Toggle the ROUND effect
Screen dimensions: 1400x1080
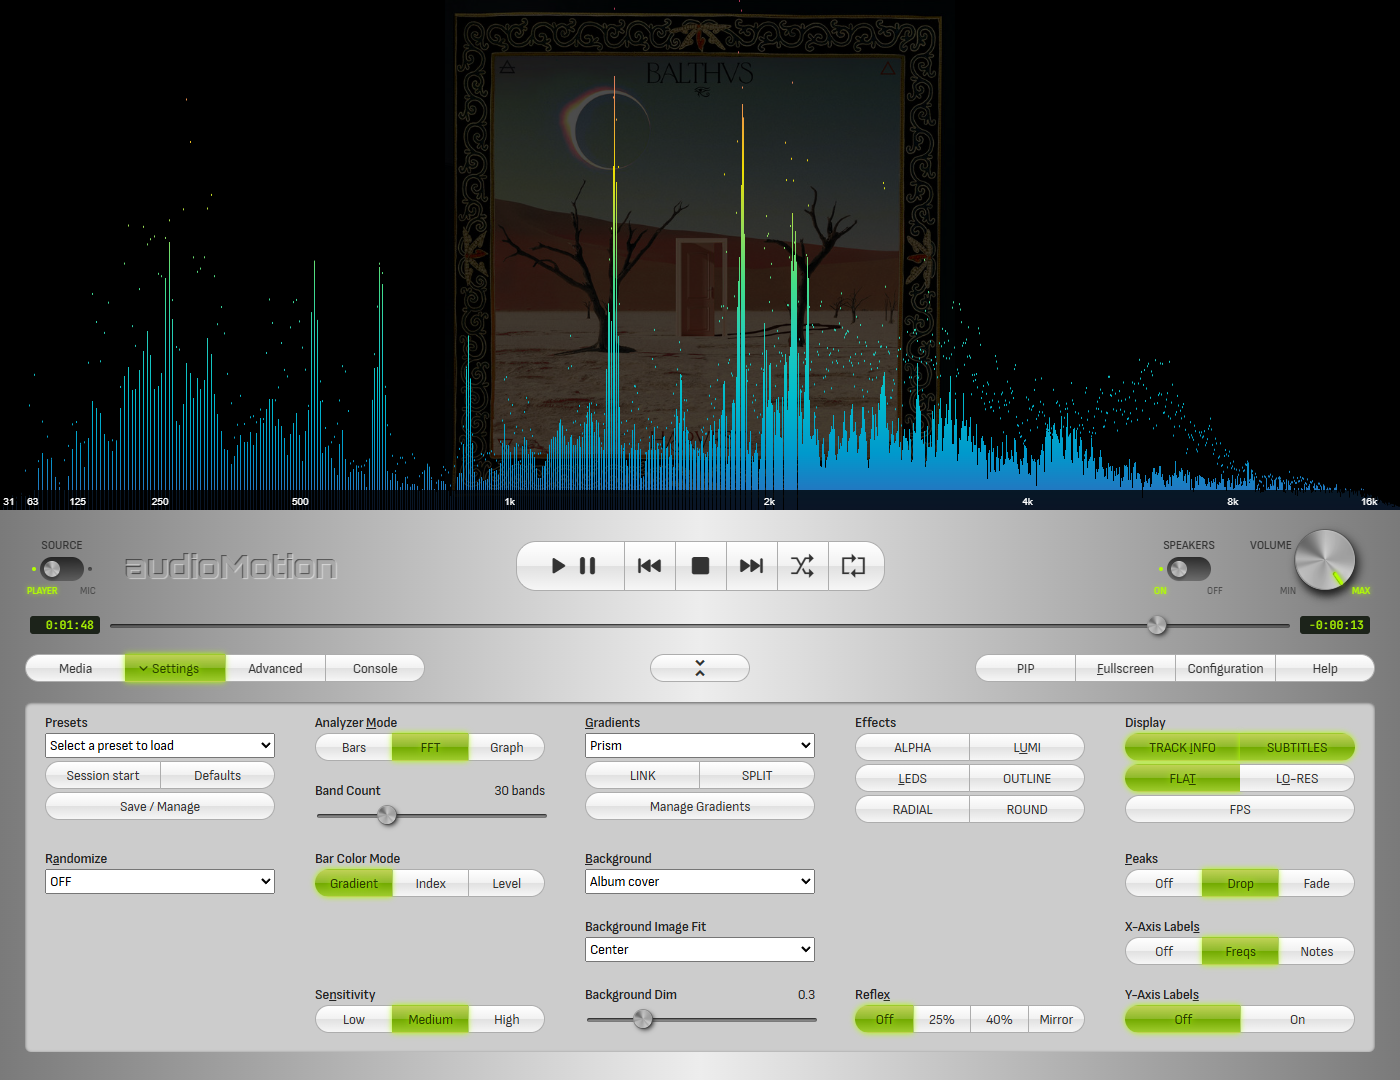pyautogui.click(x=1027, y=809)
